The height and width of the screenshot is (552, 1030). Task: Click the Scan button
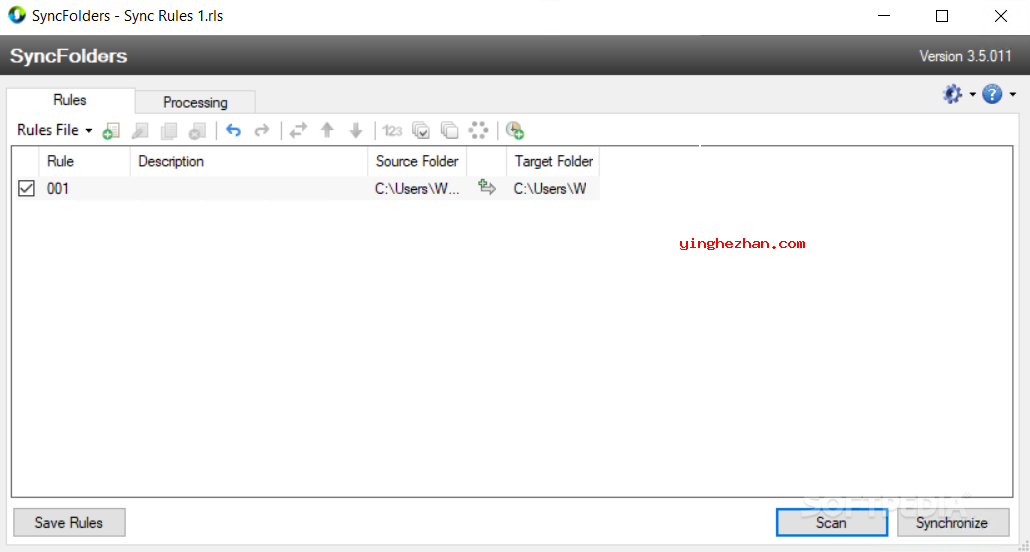pos(831,522)
